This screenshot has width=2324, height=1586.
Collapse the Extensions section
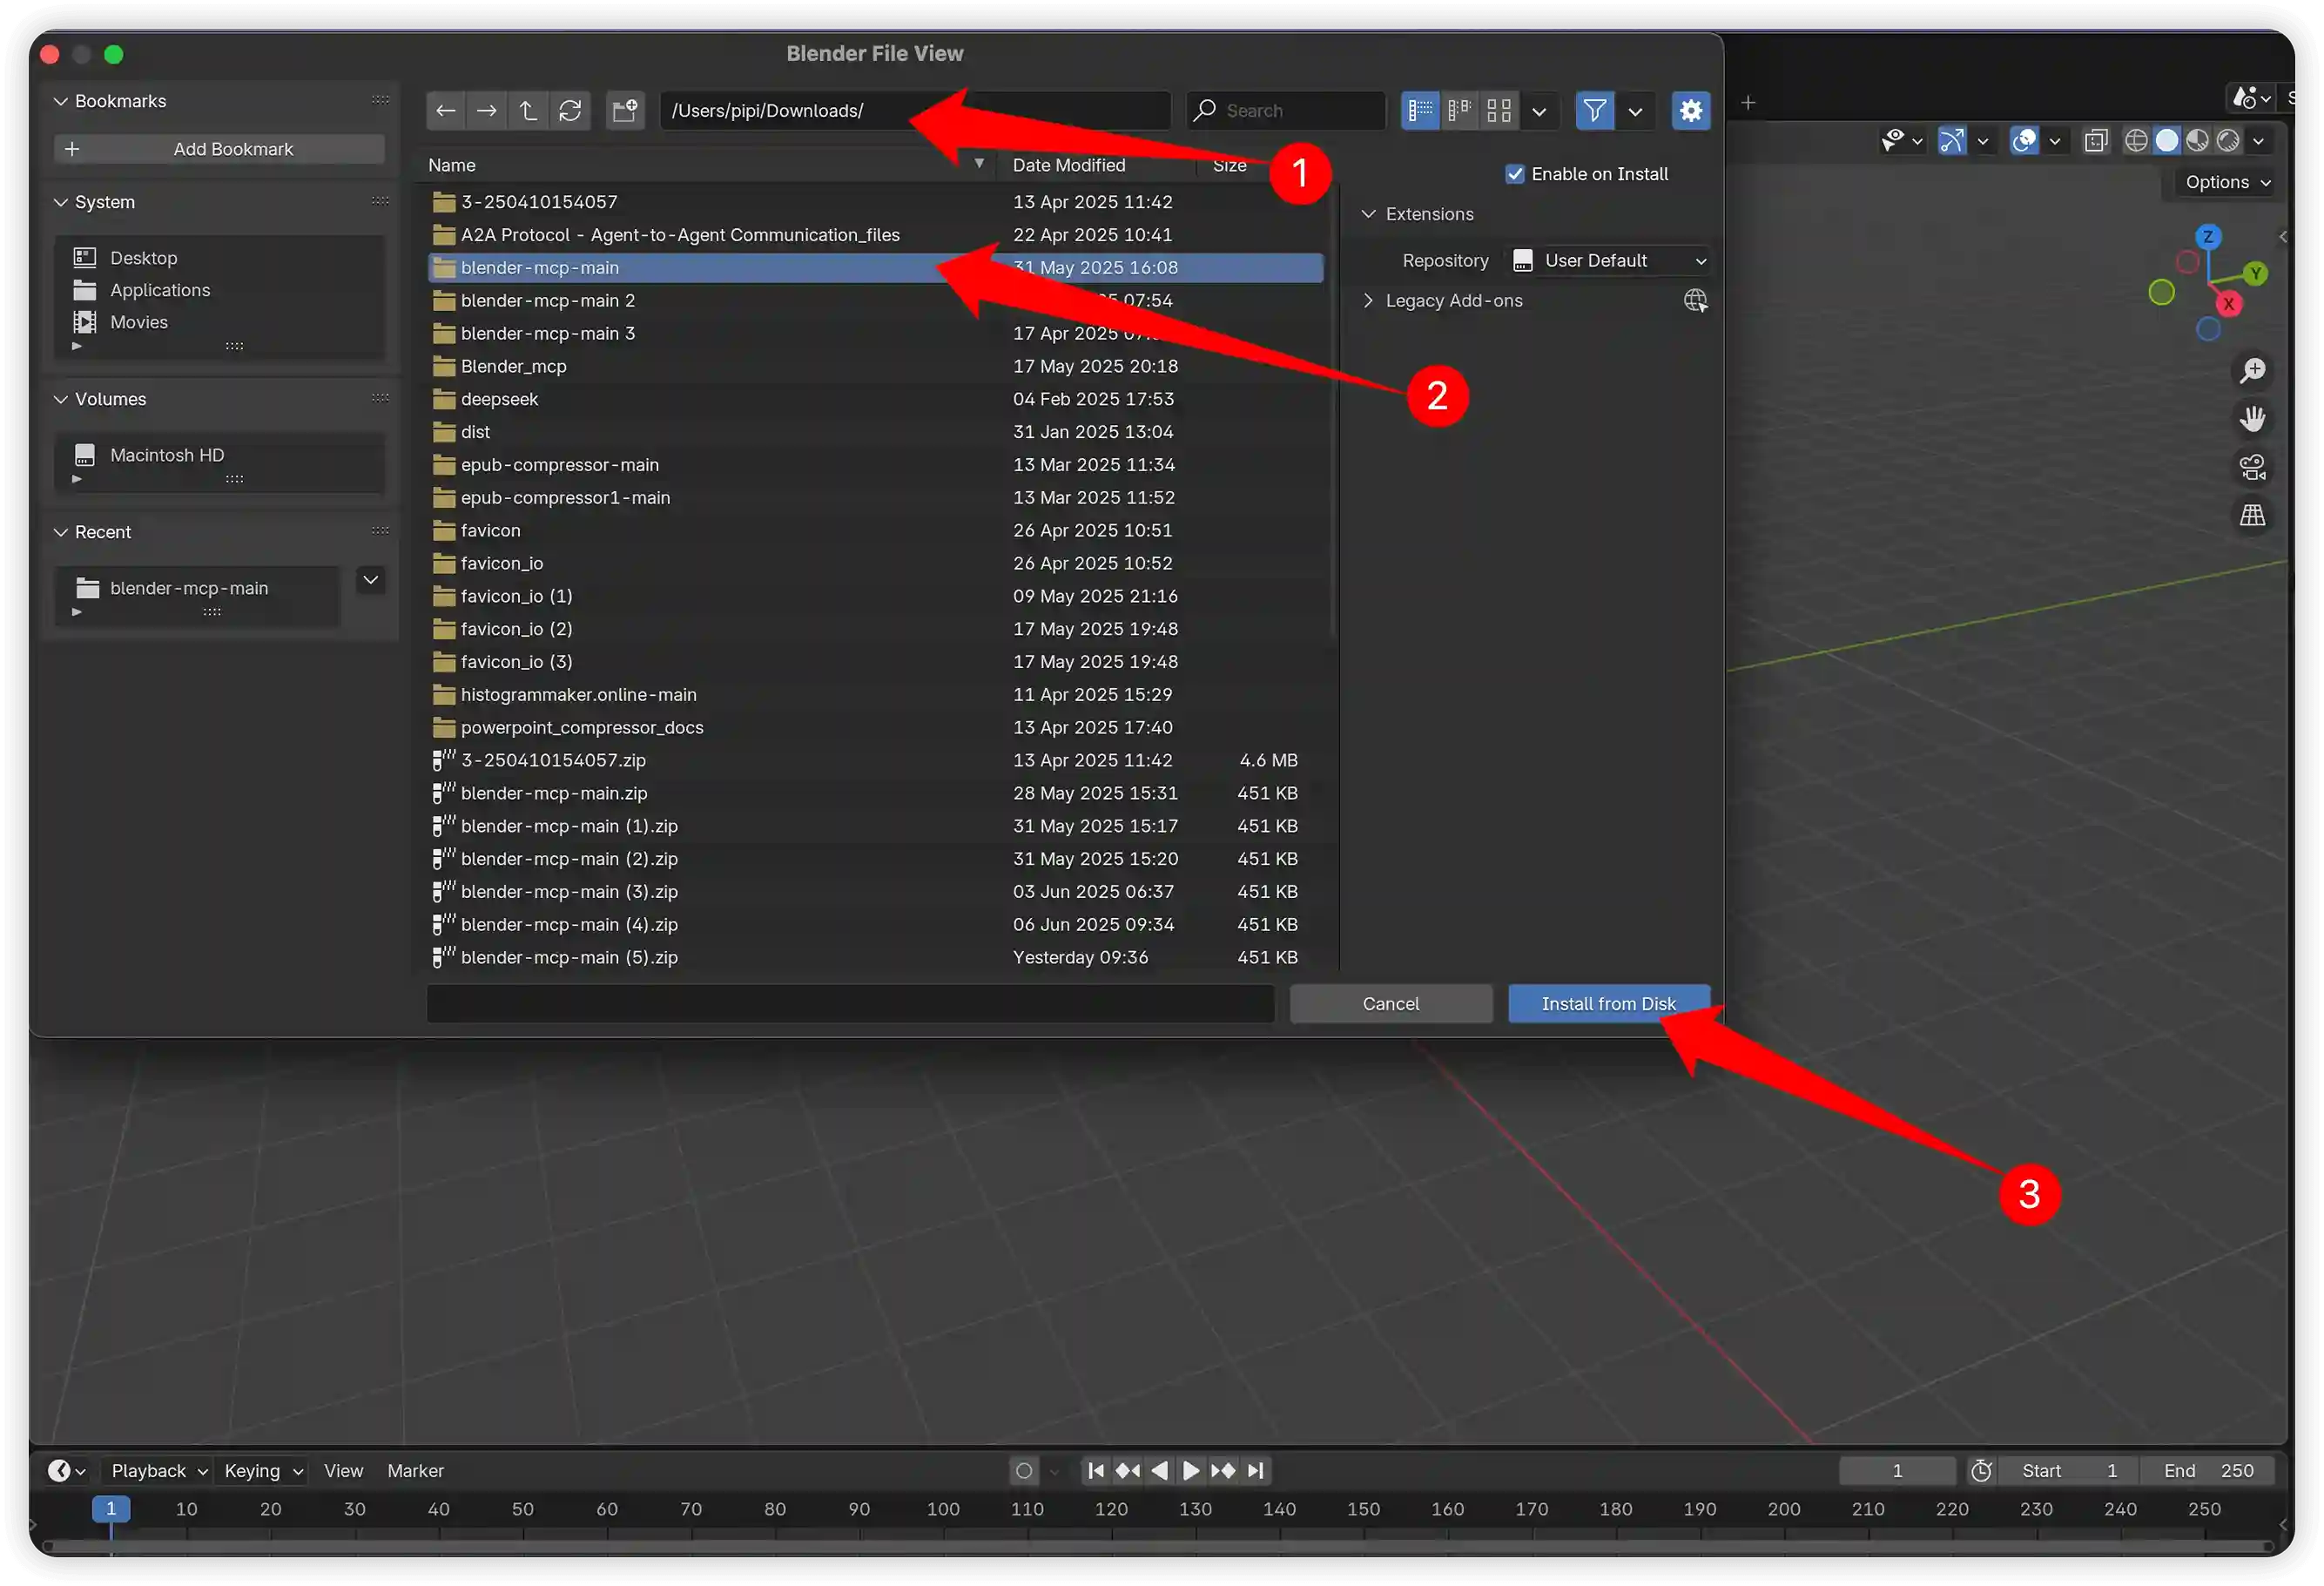(x=1369, y=214)
